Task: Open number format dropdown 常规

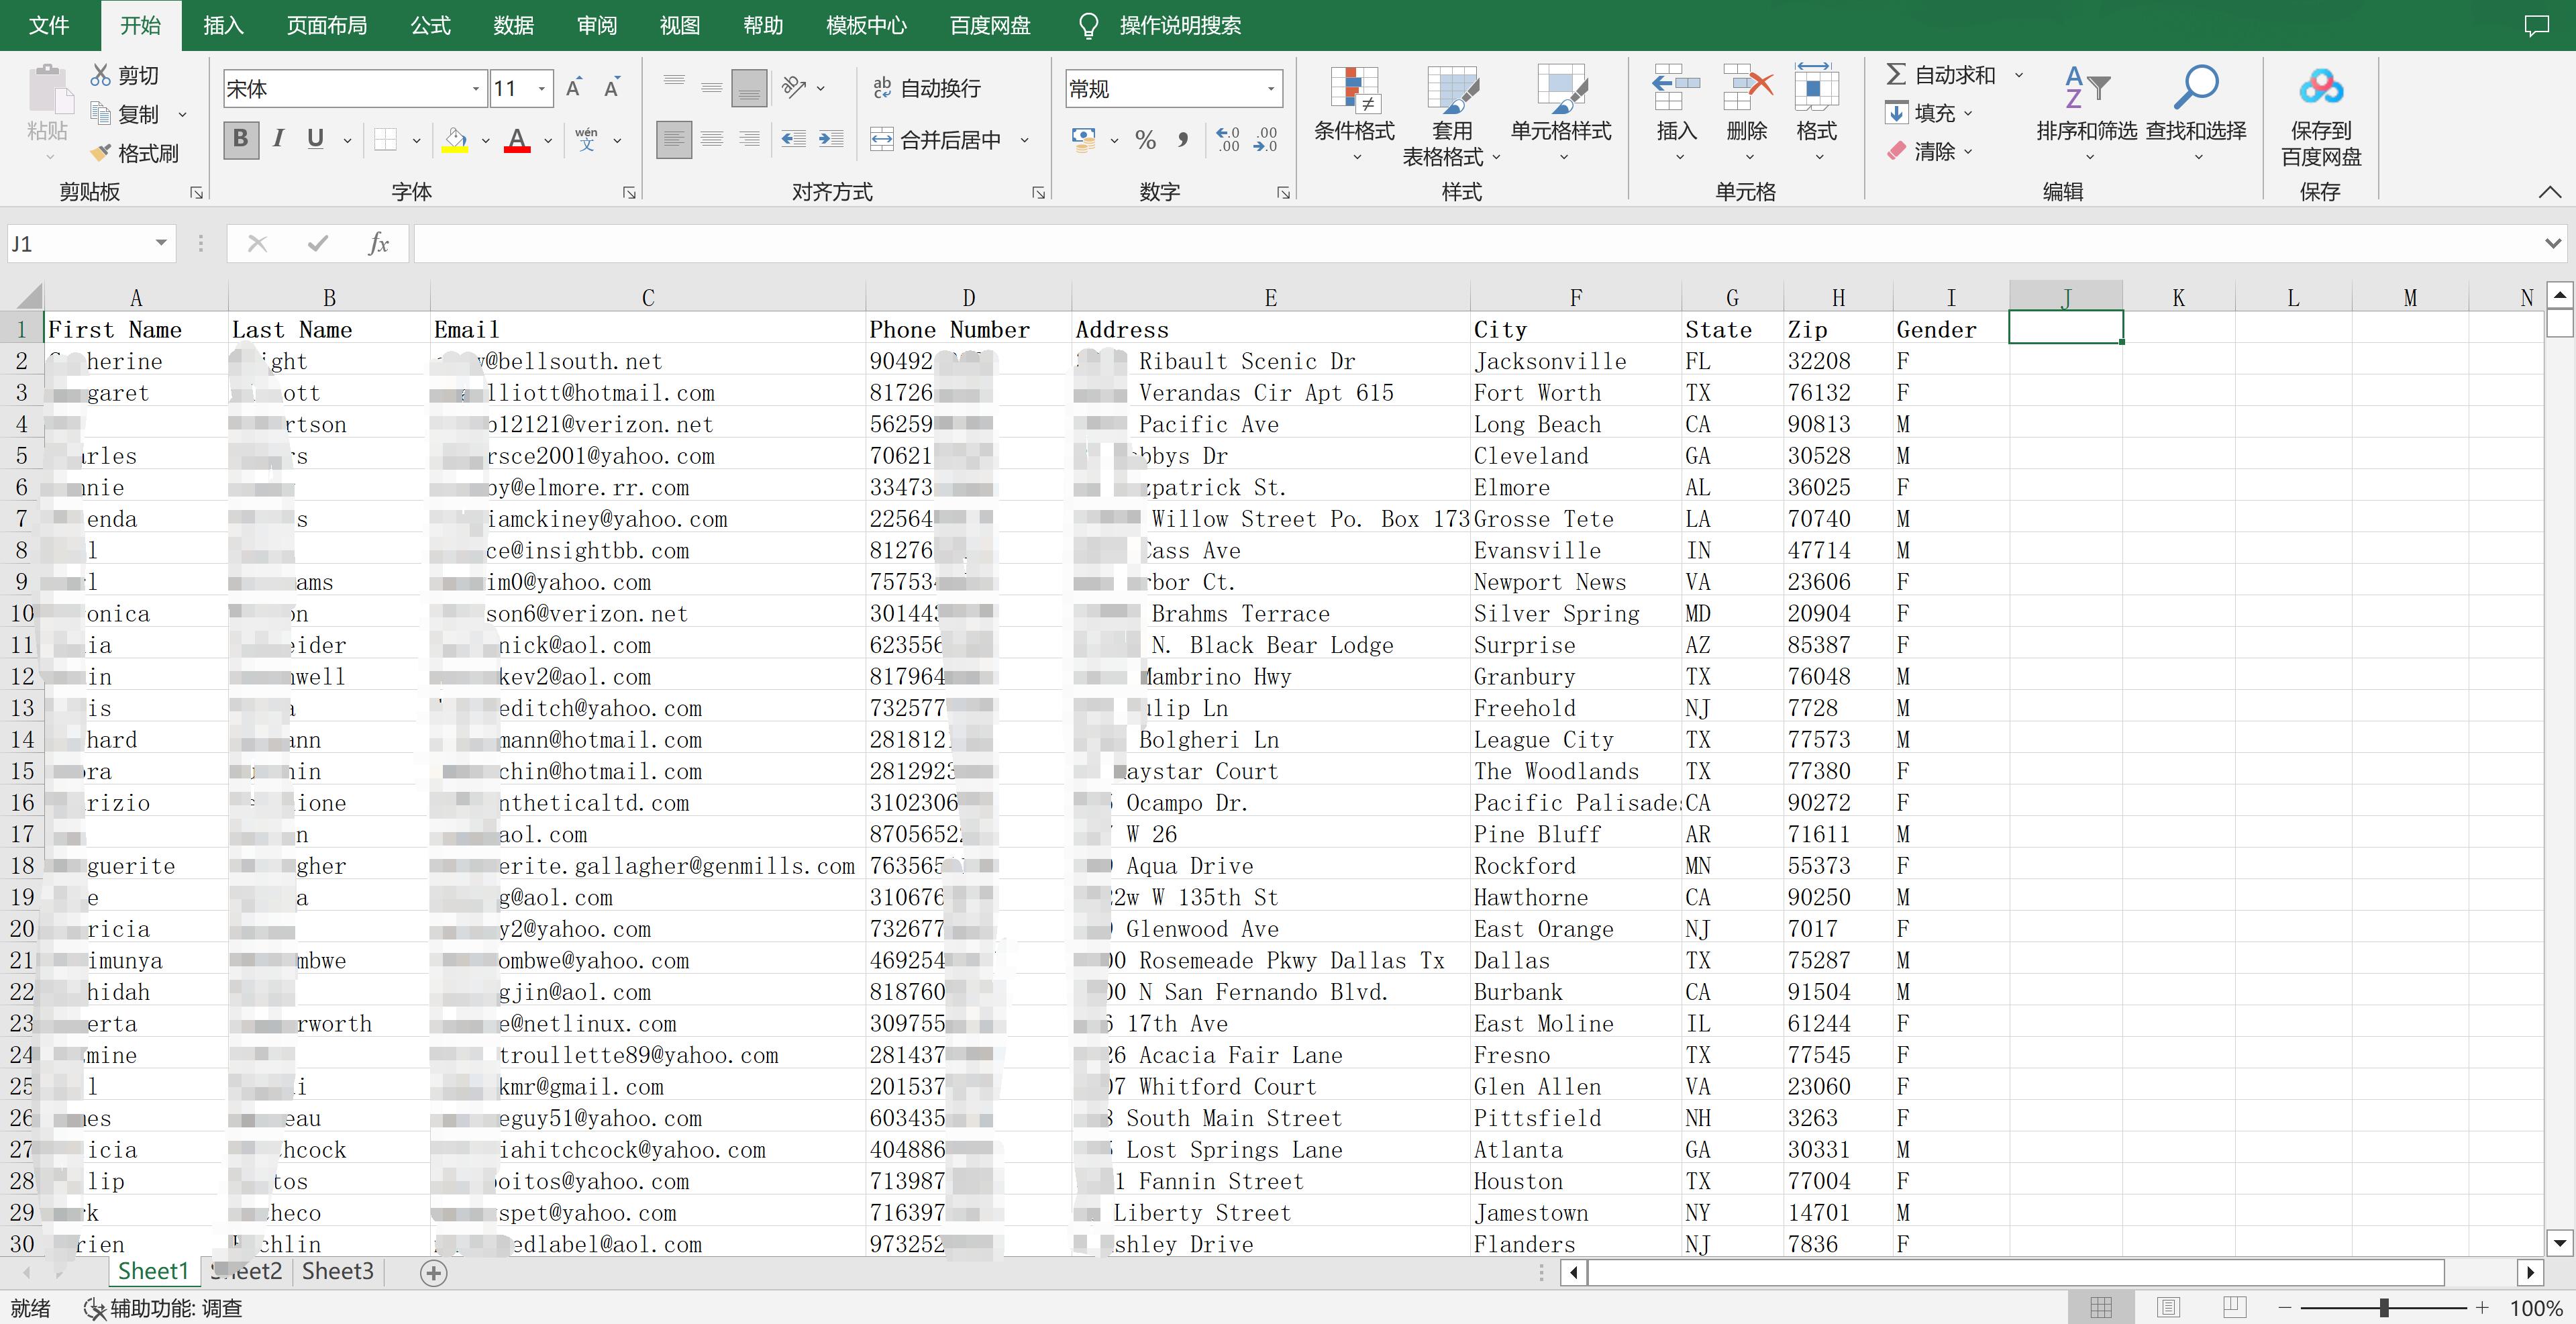Action: (x=1270, y=89)
